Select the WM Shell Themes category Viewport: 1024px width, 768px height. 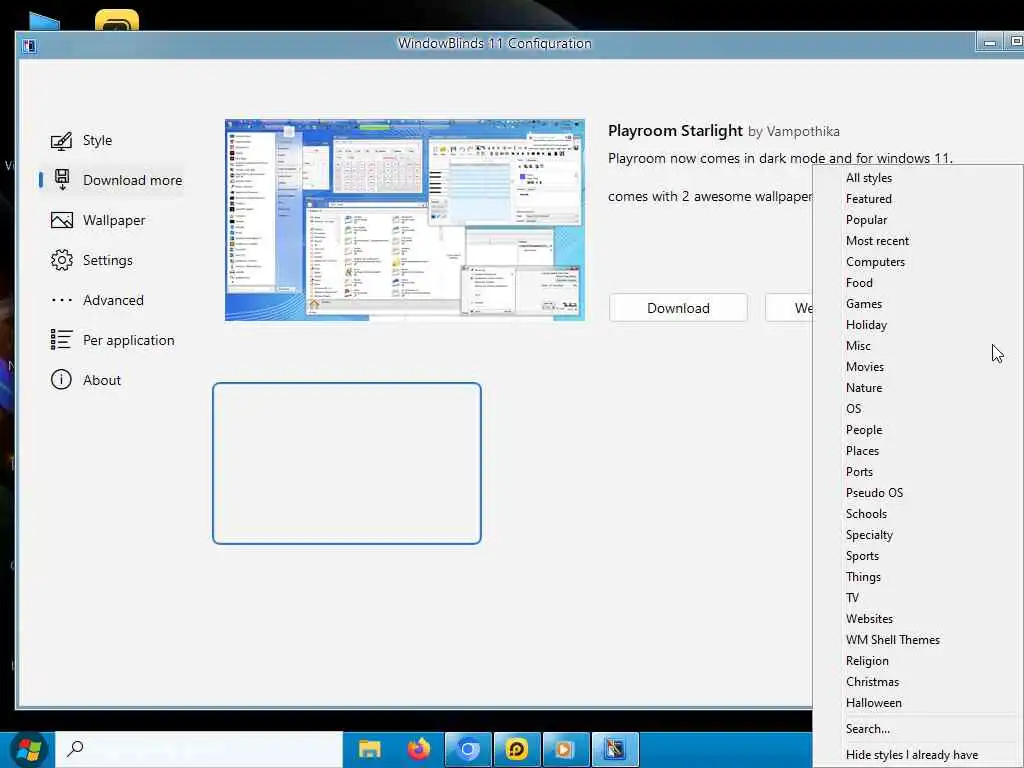pyautogui.click(x=893, y=639)
